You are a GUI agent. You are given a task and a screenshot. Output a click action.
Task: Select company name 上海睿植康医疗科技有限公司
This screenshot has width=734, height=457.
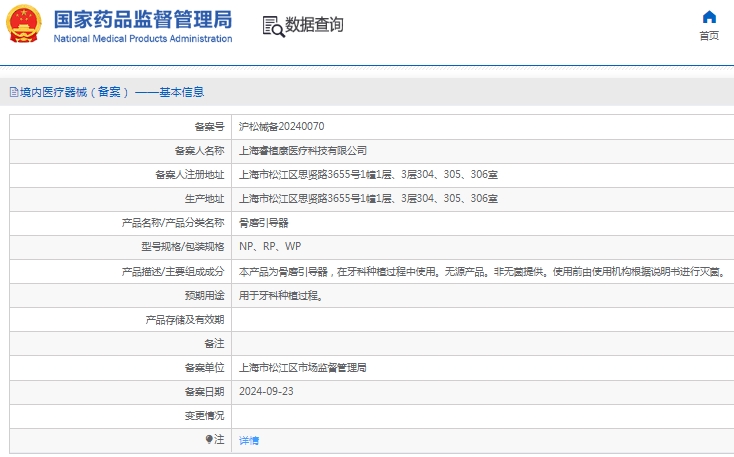click(x=303, y=151)
